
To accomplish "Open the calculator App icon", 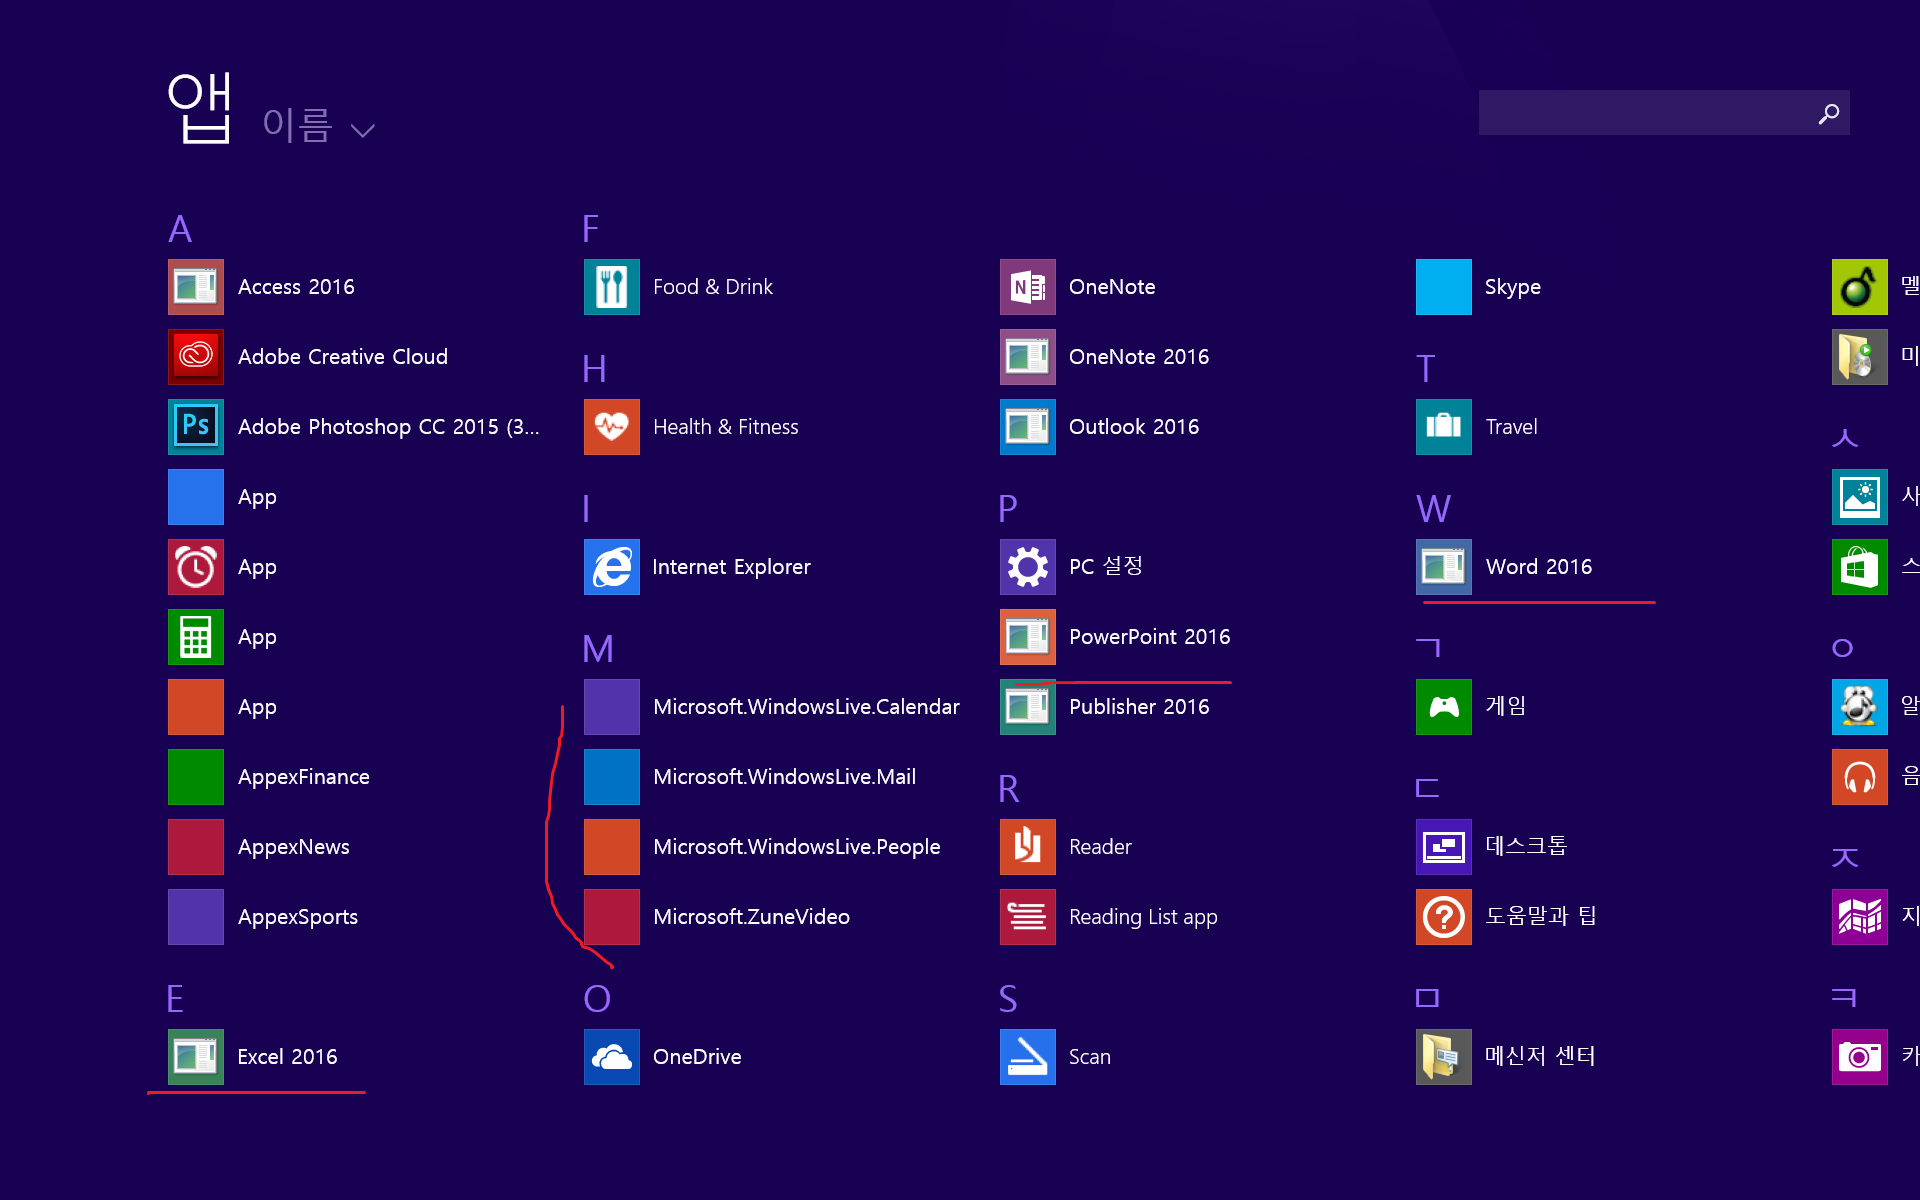I will tap(196, 637).
